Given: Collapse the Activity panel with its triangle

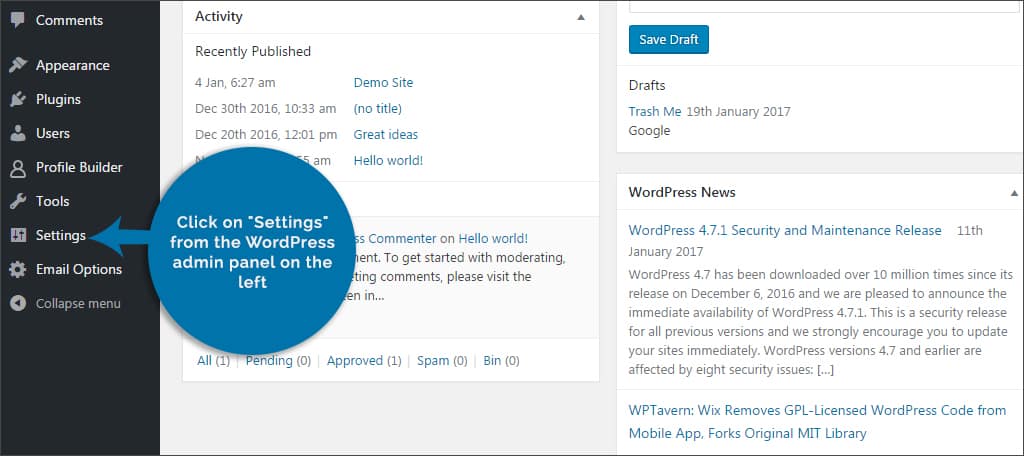Looking at the screenshot, I should pos(581,18).
